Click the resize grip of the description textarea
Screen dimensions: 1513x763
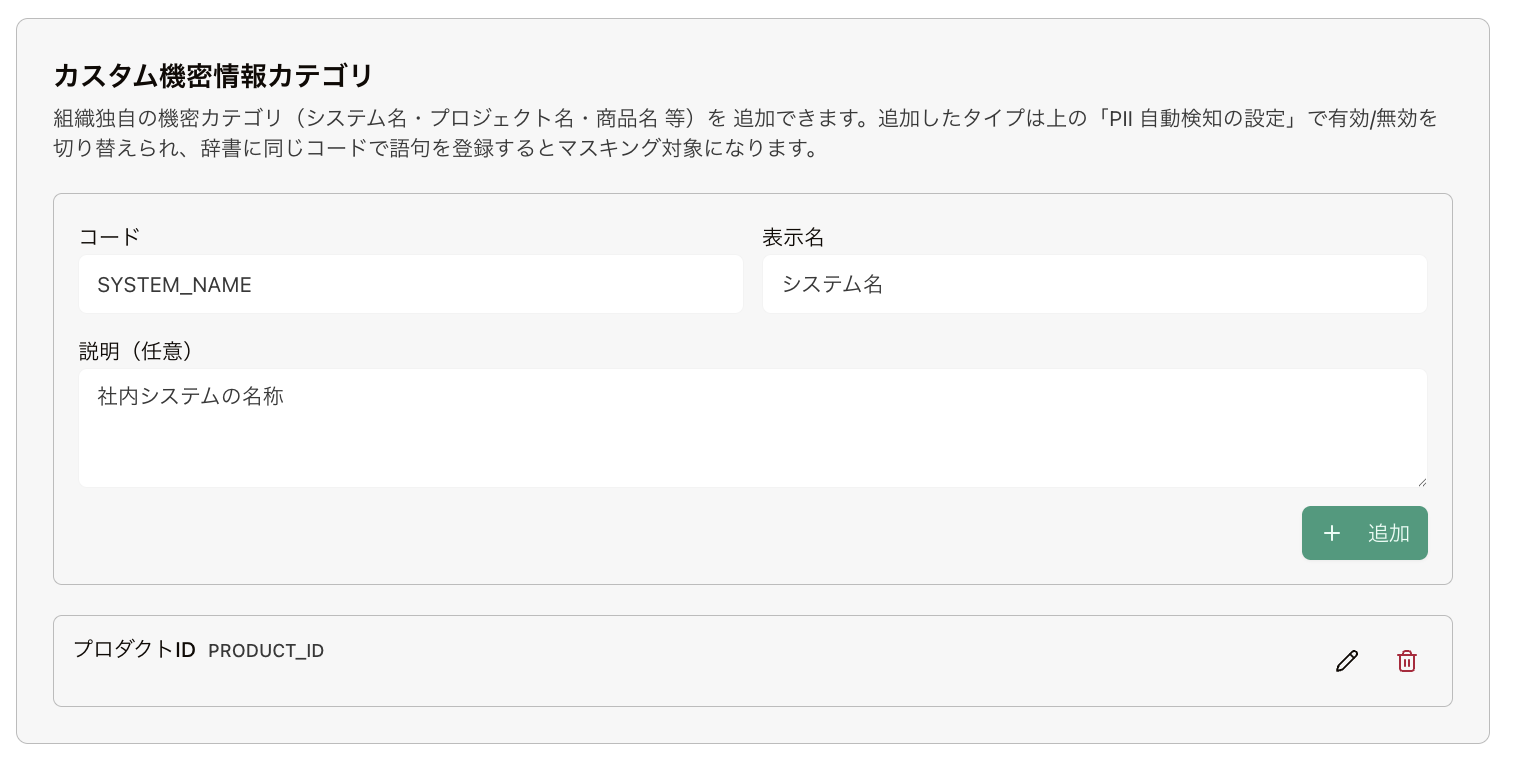tap(1420, 480)
